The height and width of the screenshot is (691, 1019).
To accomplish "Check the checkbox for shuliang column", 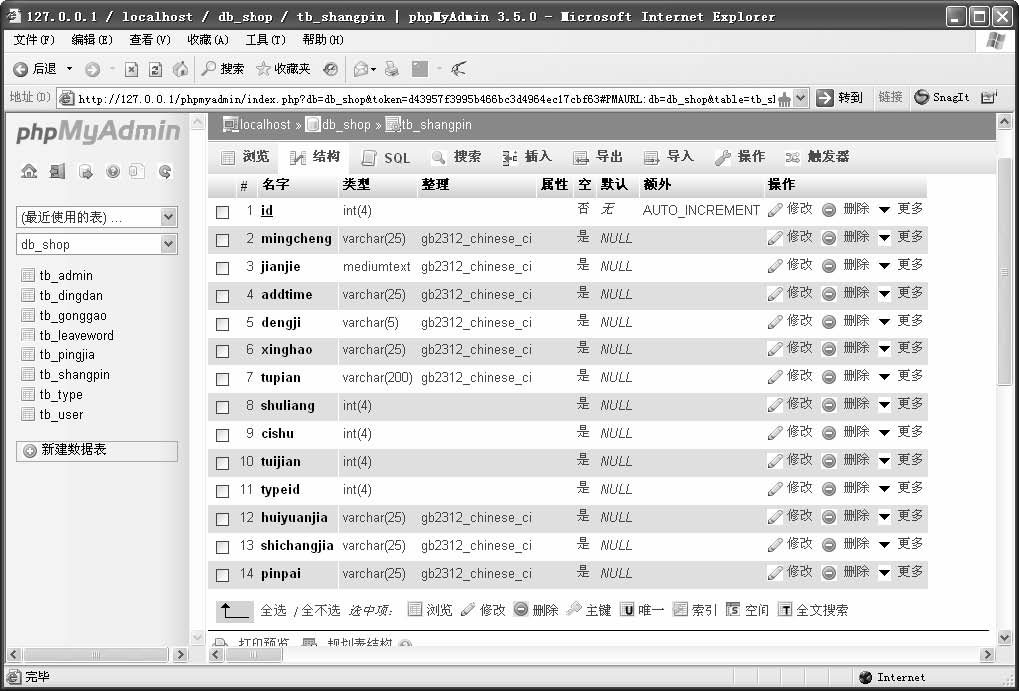I will [222, 407].
